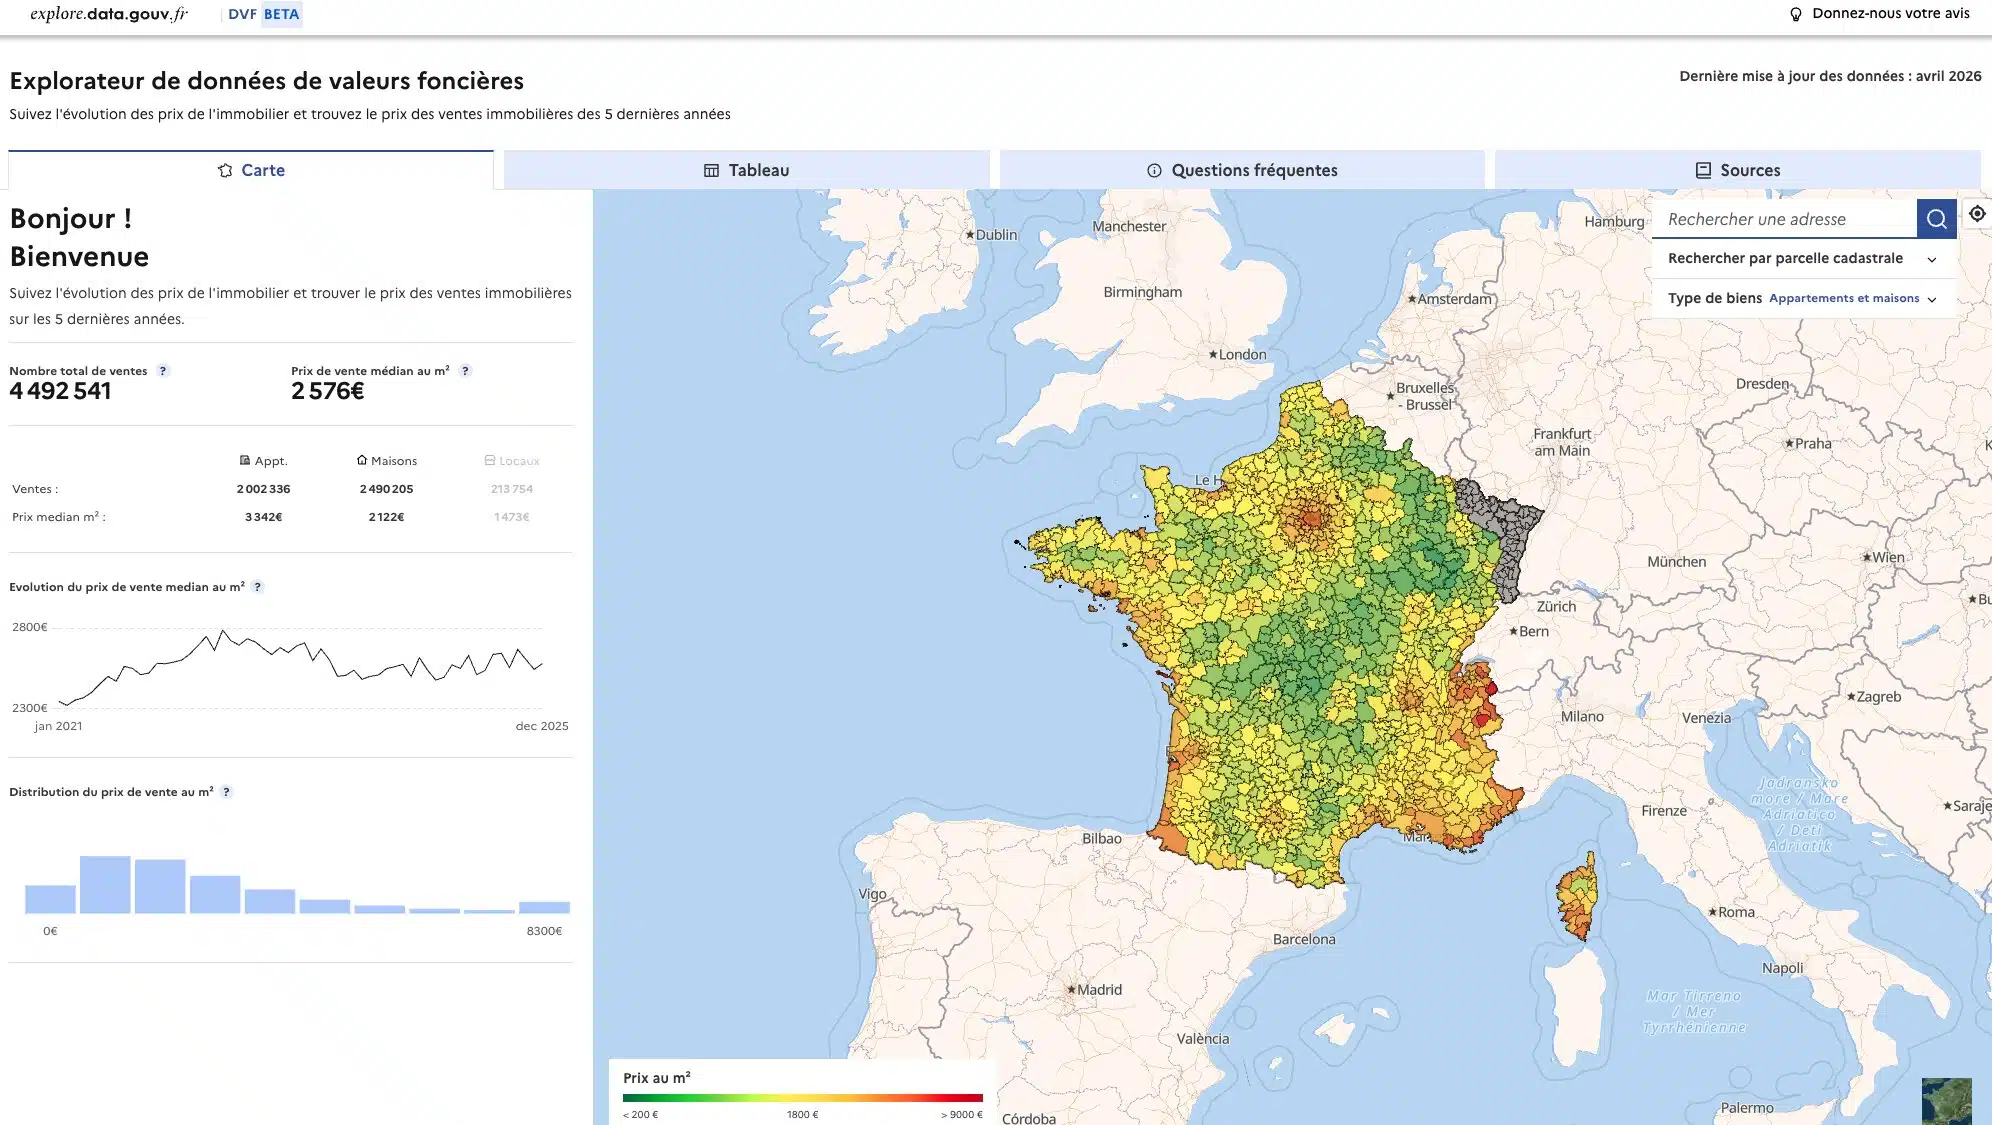Click the explore.data.gouv.fr logo link
This screenshot has height=1125, width=1992.
coord(109,14)
